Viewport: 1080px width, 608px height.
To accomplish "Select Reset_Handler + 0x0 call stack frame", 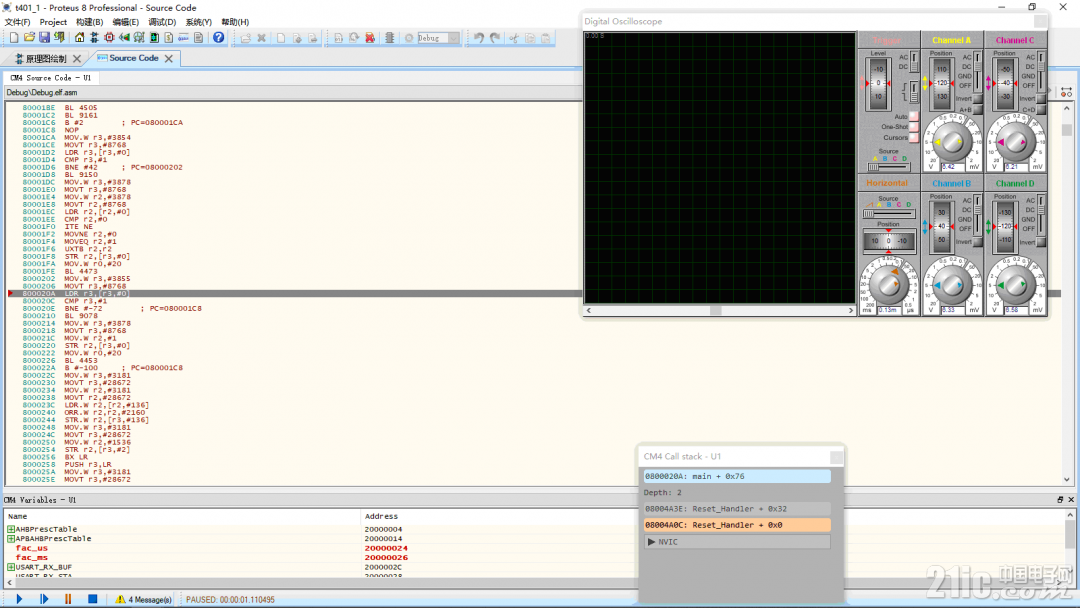I will (x=736, y=525).
